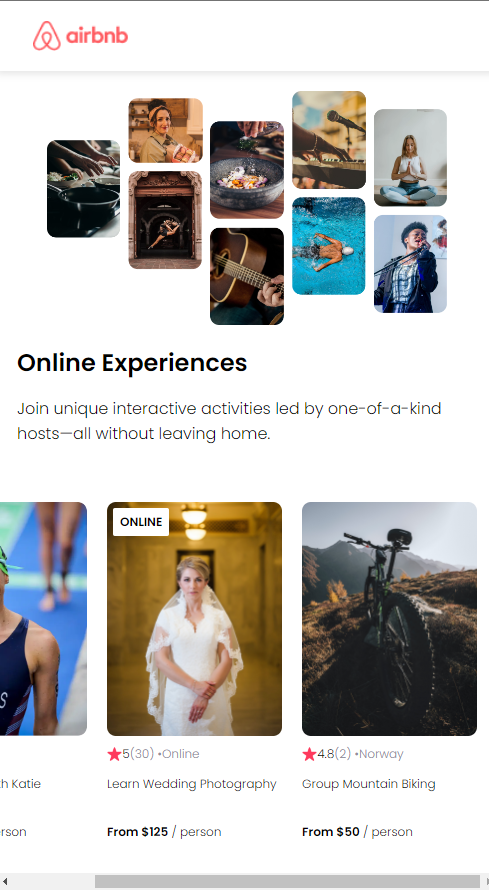Click the scrollbar left arrow

5,881
